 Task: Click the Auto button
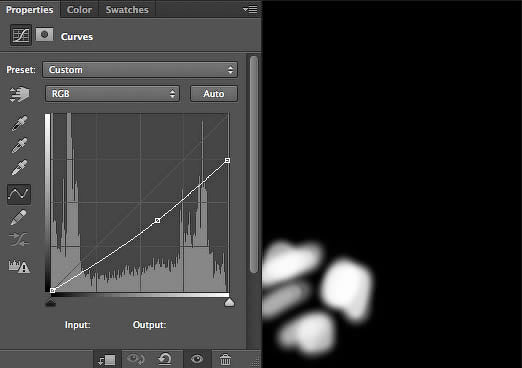point(214,94)
